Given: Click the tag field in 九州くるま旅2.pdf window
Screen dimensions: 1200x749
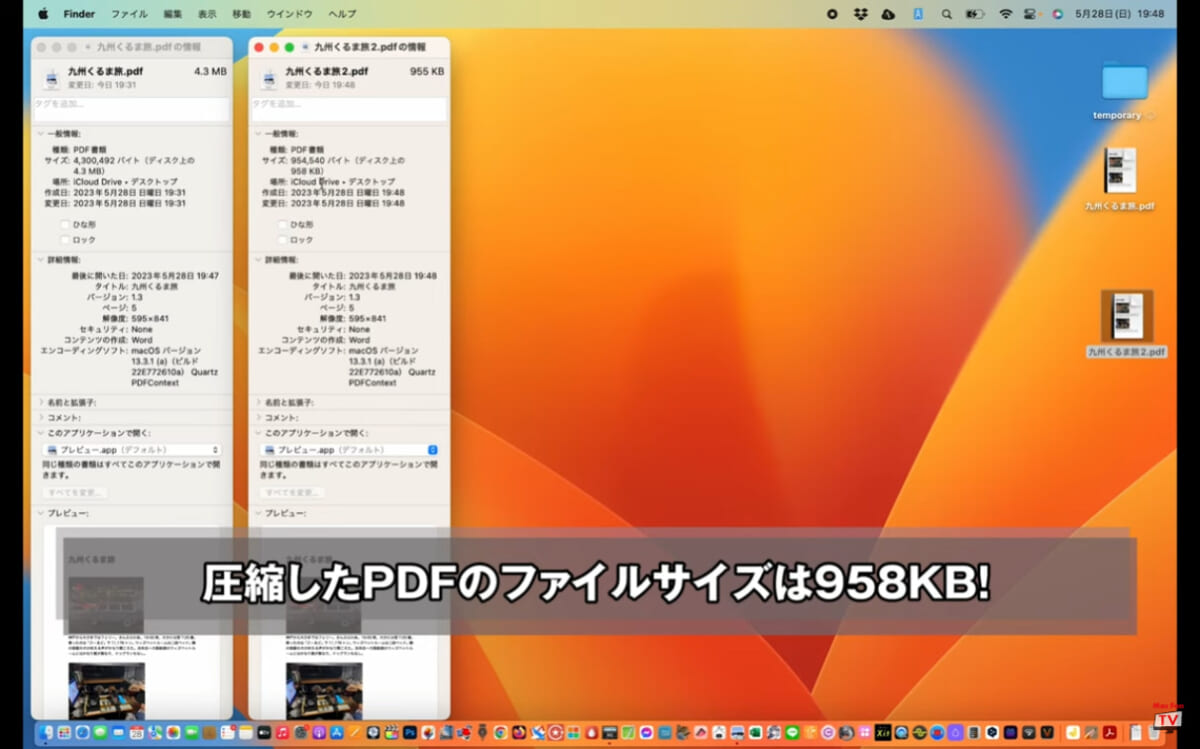Looking at the screenshot, I should 349,109.
